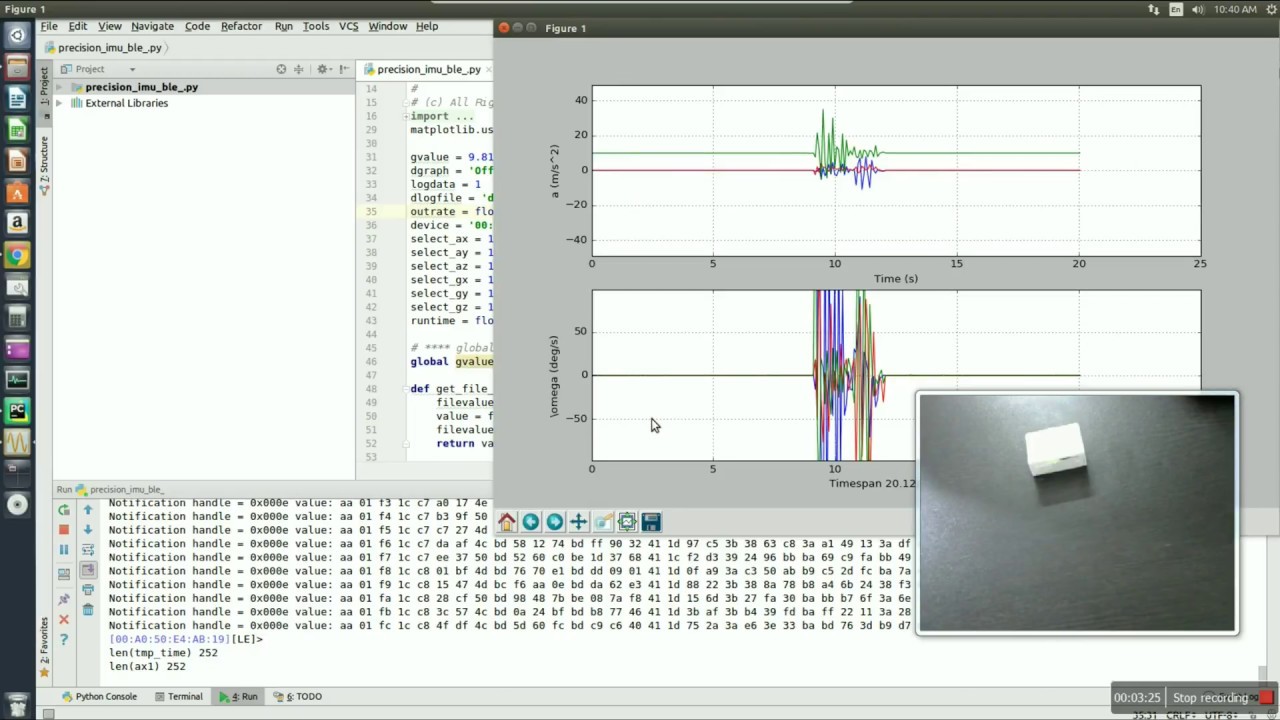Clear all console output trash icon

tap(88, 610)
